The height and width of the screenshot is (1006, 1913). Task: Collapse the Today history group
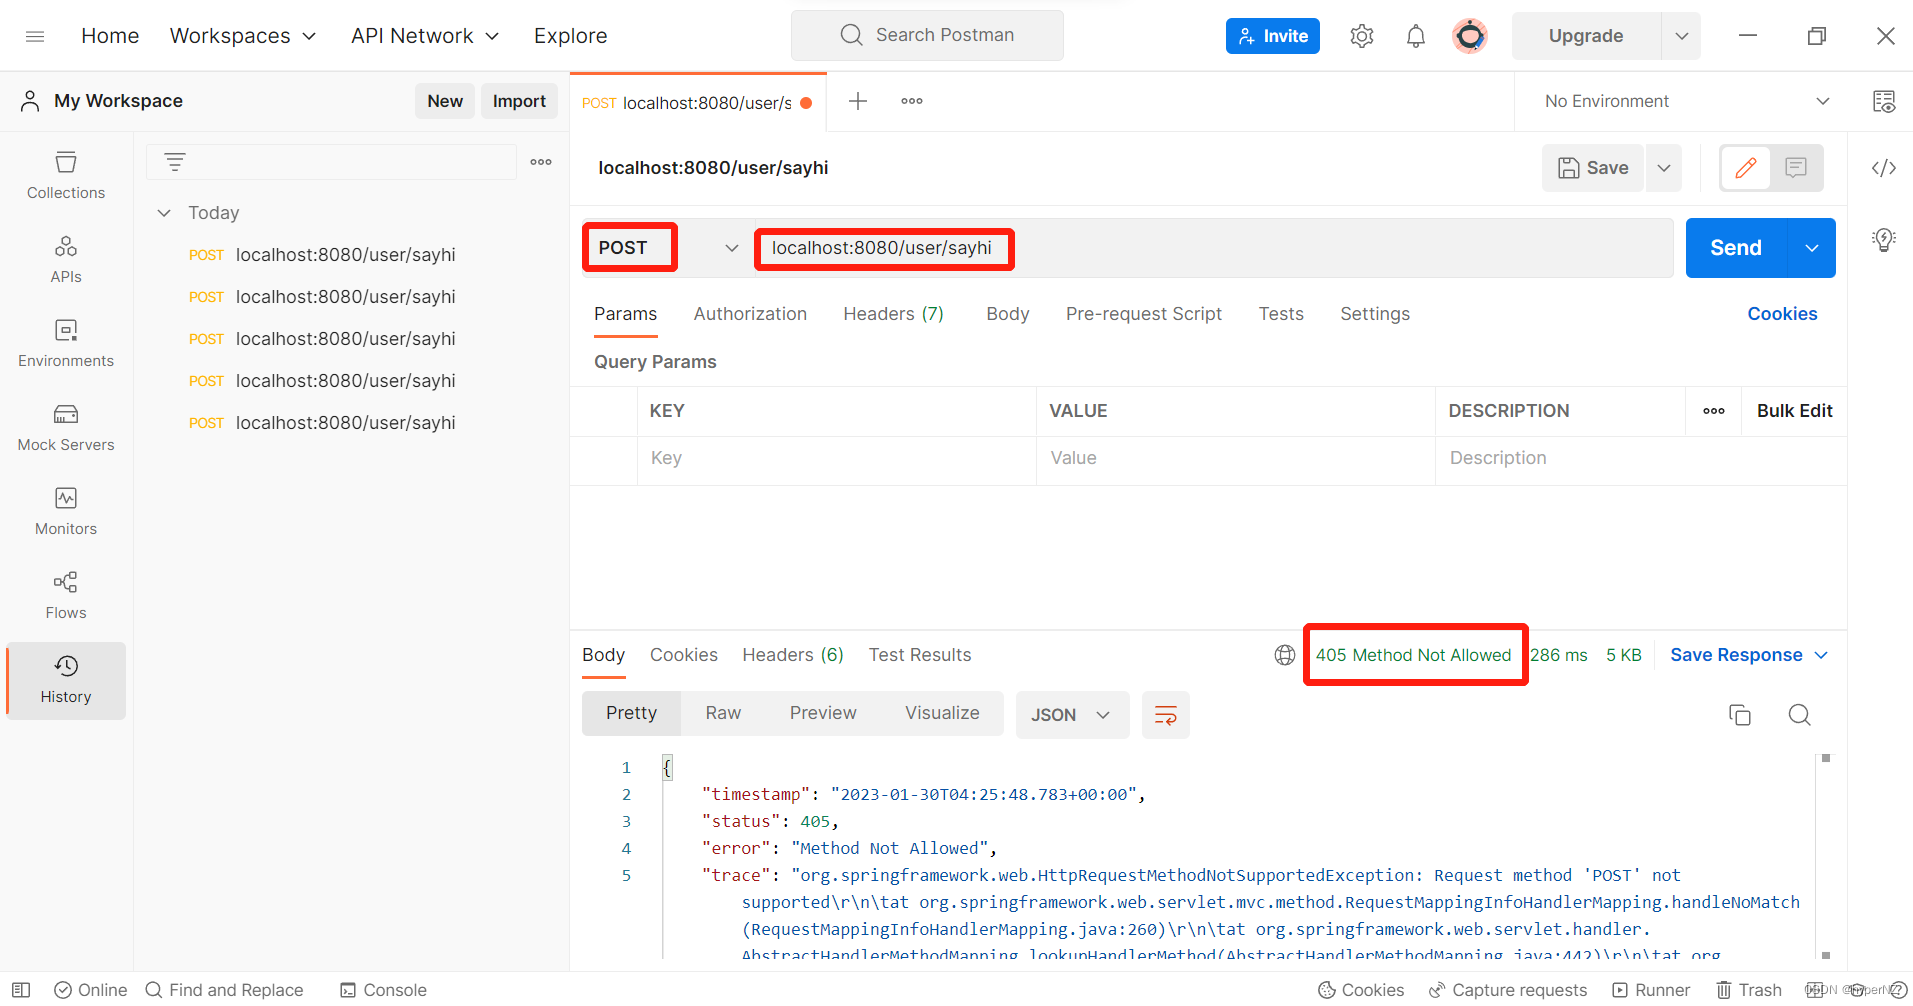(x=164, y=213)
